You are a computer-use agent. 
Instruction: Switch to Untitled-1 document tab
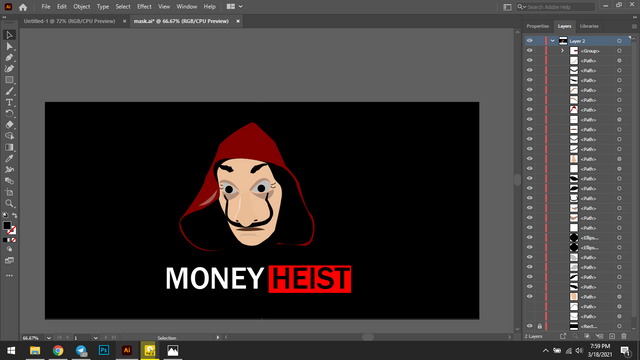pos(69,21)
